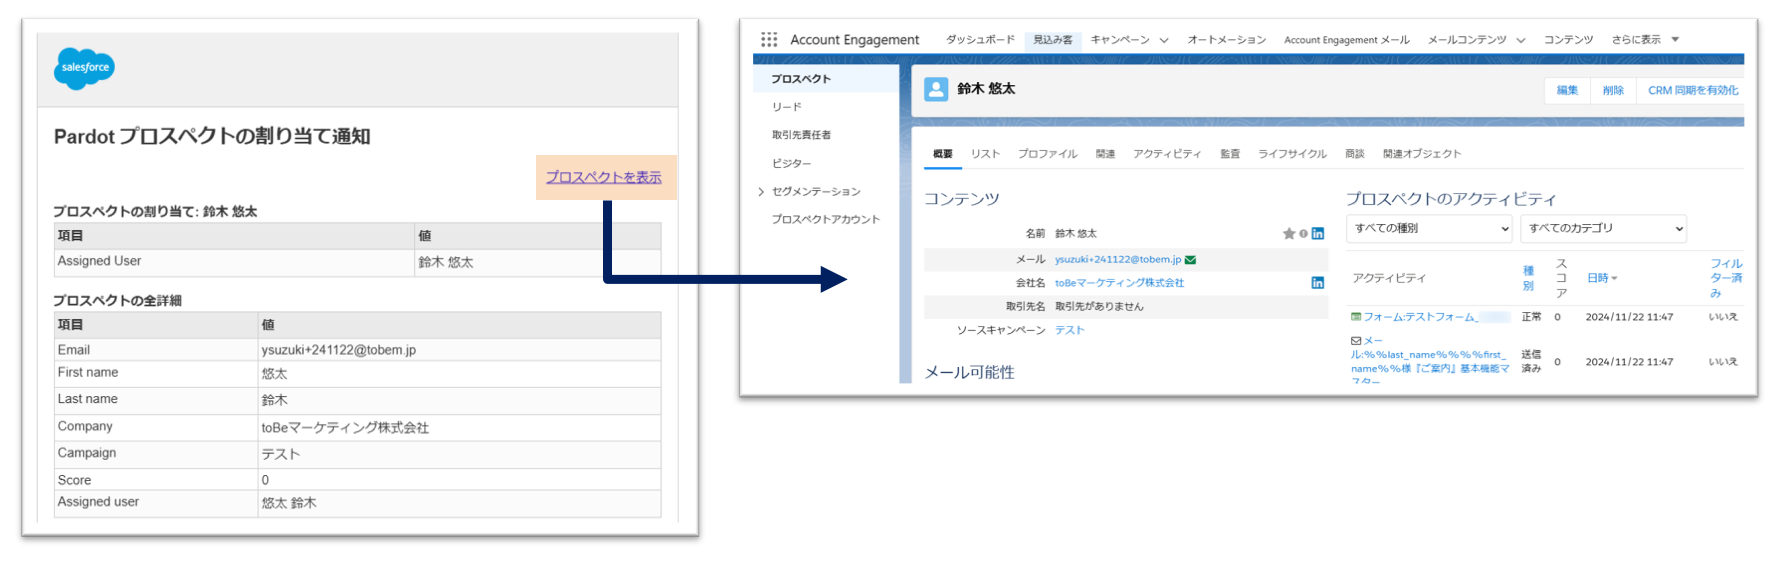The image size is (1780, 574).
Task: Open LinkedIn icon in the 名前 row
Action: pos(1318,234)
